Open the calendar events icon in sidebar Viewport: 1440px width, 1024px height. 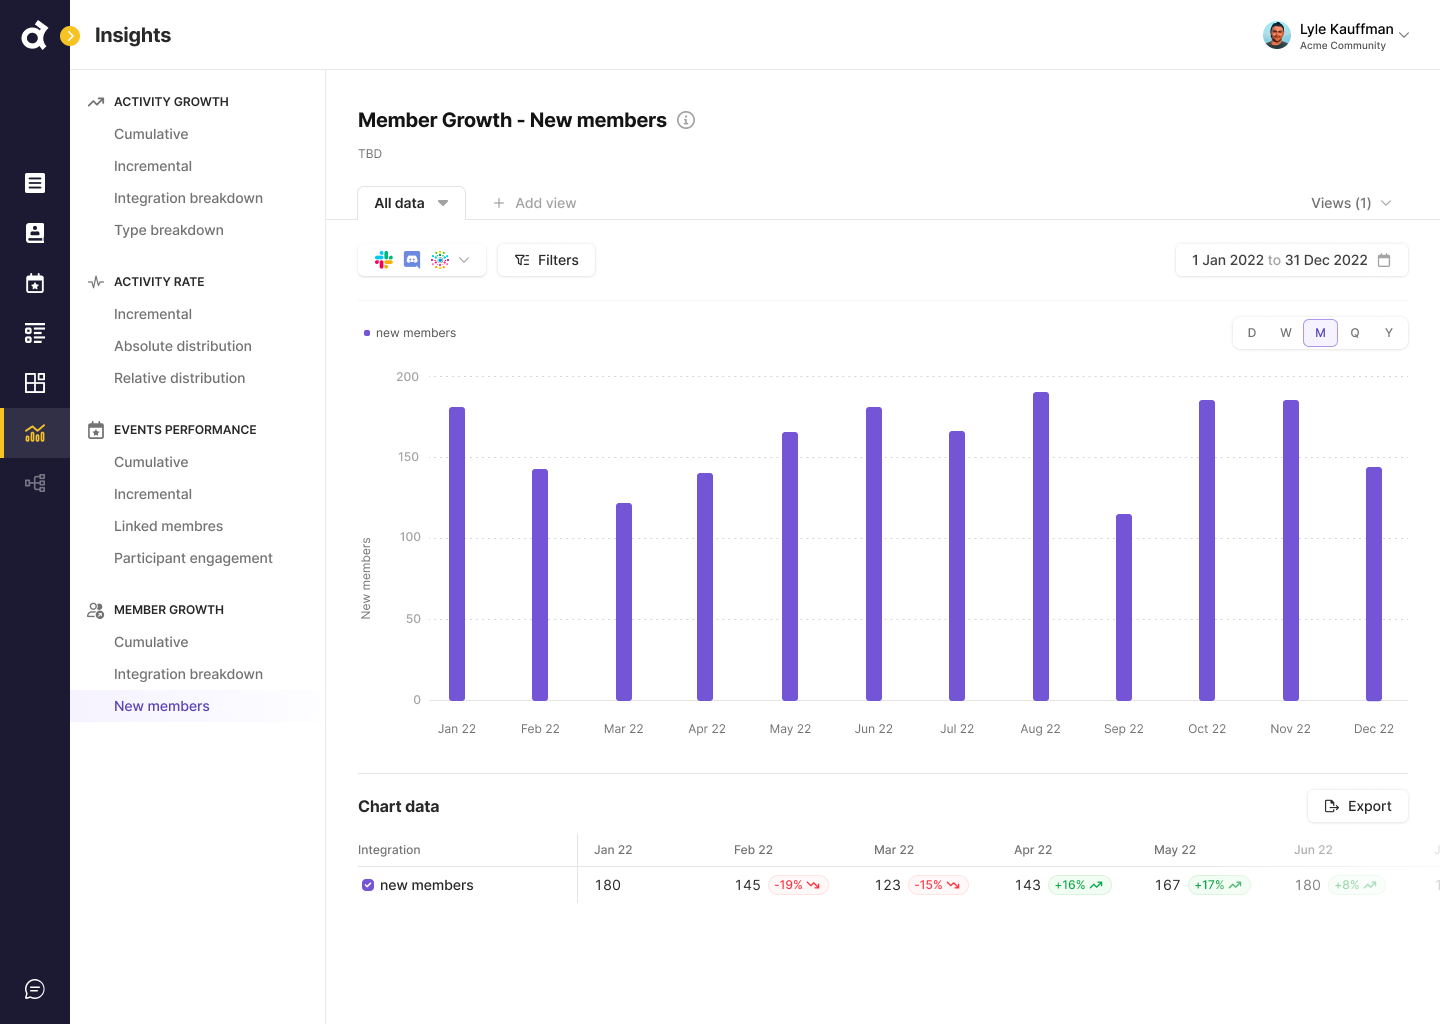(x=35, y=283)
